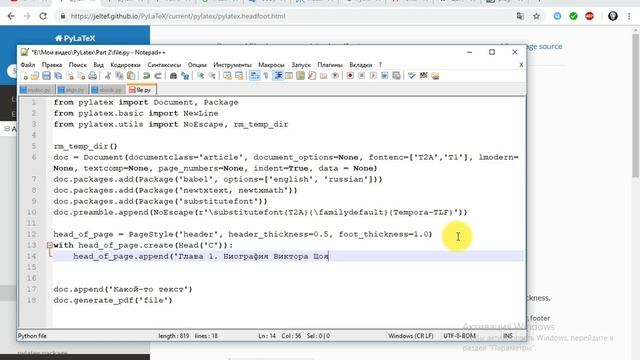Open the Синтаксисы menu
Image resolution: width=640 pixels, height=360 pixels.
(x=164, y=65)
